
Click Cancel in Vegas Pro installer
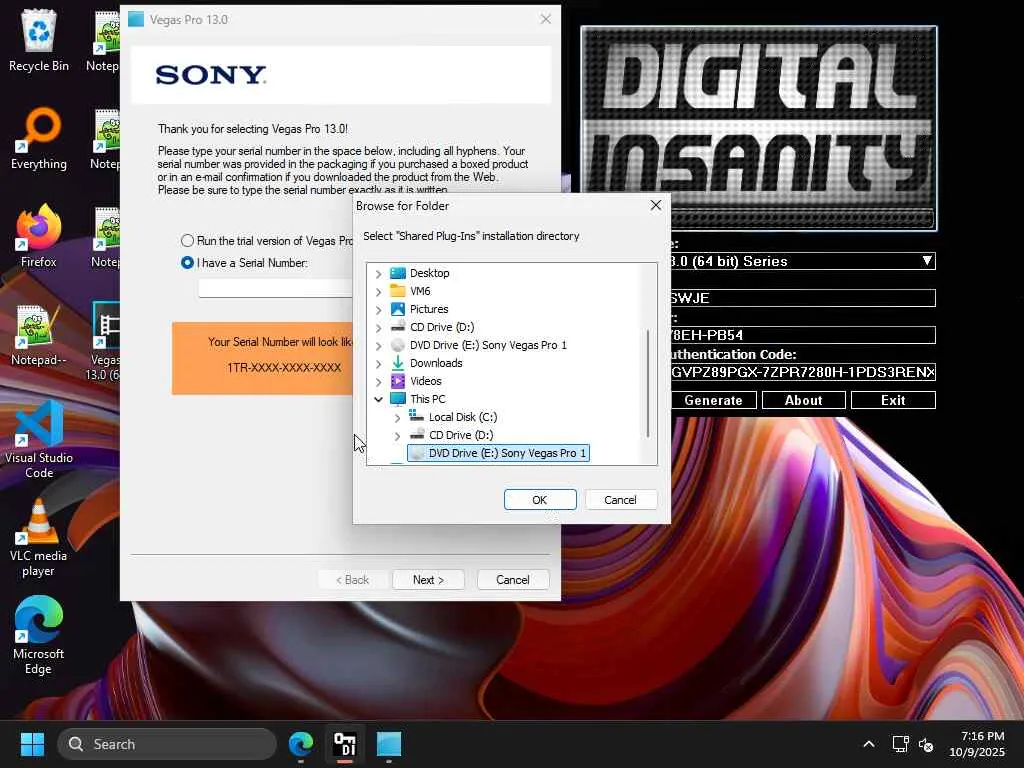pos(513,580)
